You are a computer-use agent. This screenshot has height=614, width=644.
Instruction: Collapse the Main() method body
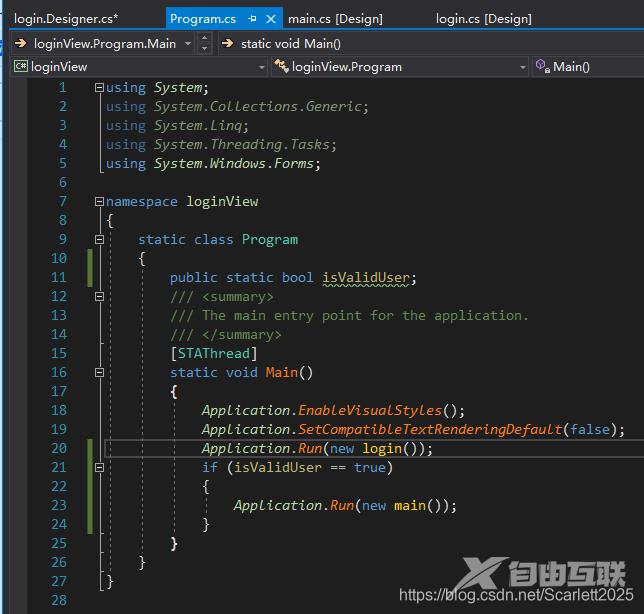99,372
